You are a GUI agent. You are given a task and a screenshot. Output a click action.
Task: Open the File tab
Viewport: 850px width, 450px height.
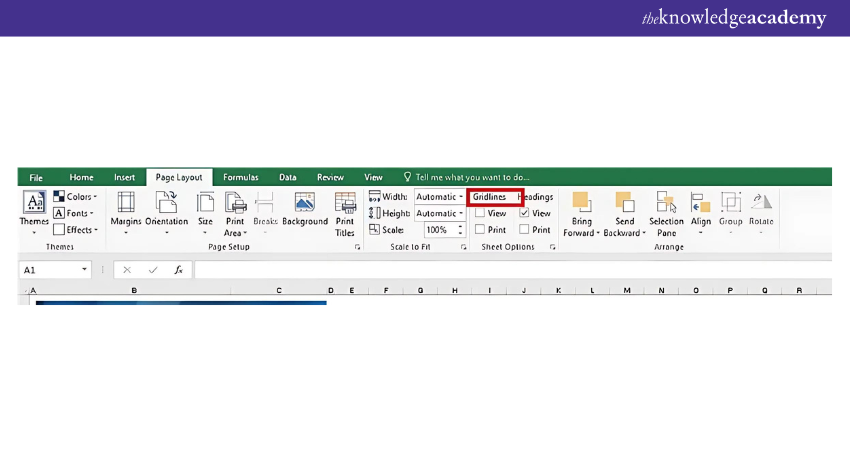point(36,177)
